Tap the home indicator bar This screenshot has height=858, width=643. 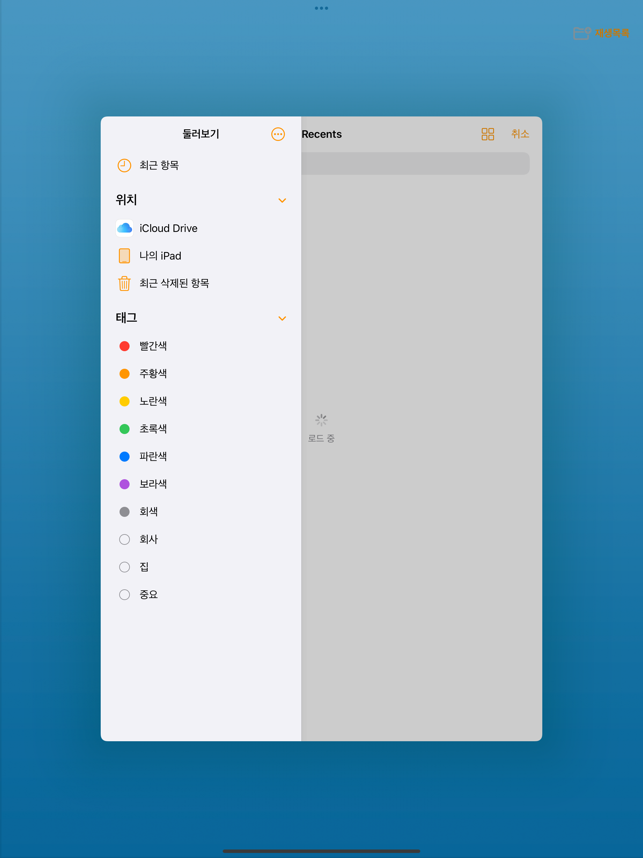pos(321,851)
